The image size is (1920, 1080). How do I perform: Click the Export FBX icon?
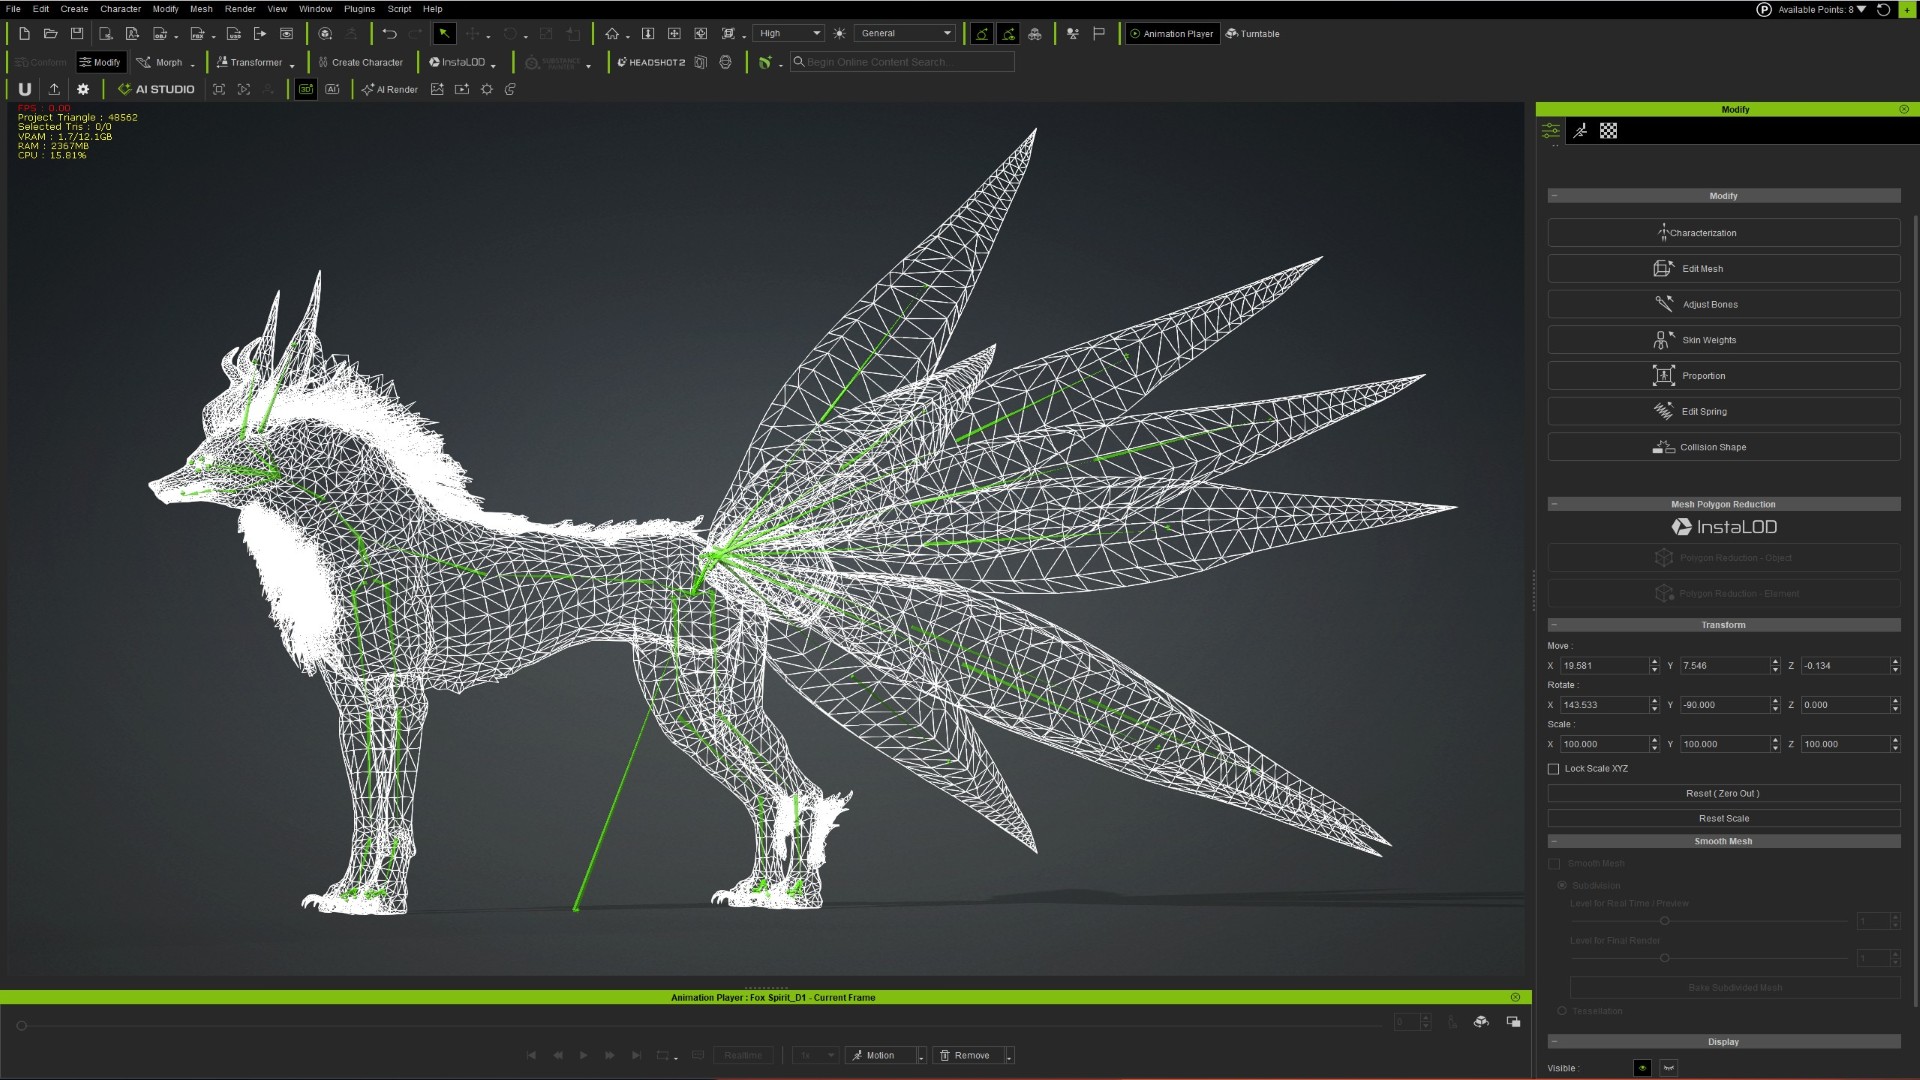(197, 34)
